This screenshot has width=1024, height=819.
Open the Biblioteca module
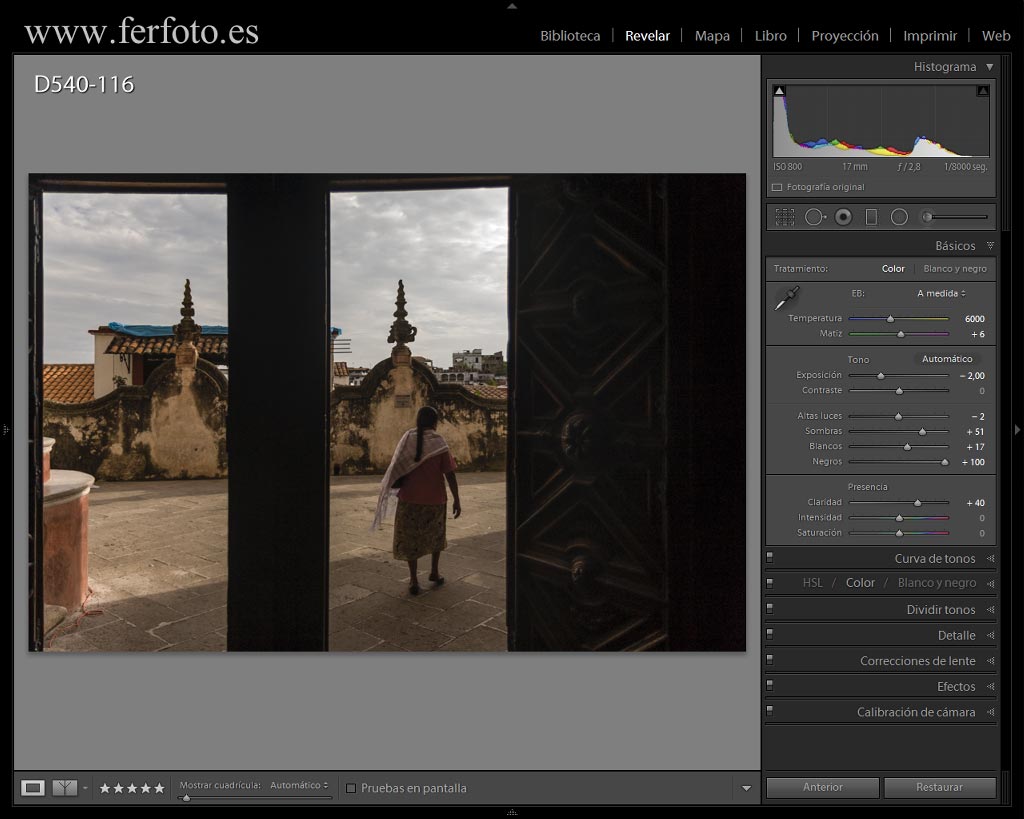tap(570, 36)
